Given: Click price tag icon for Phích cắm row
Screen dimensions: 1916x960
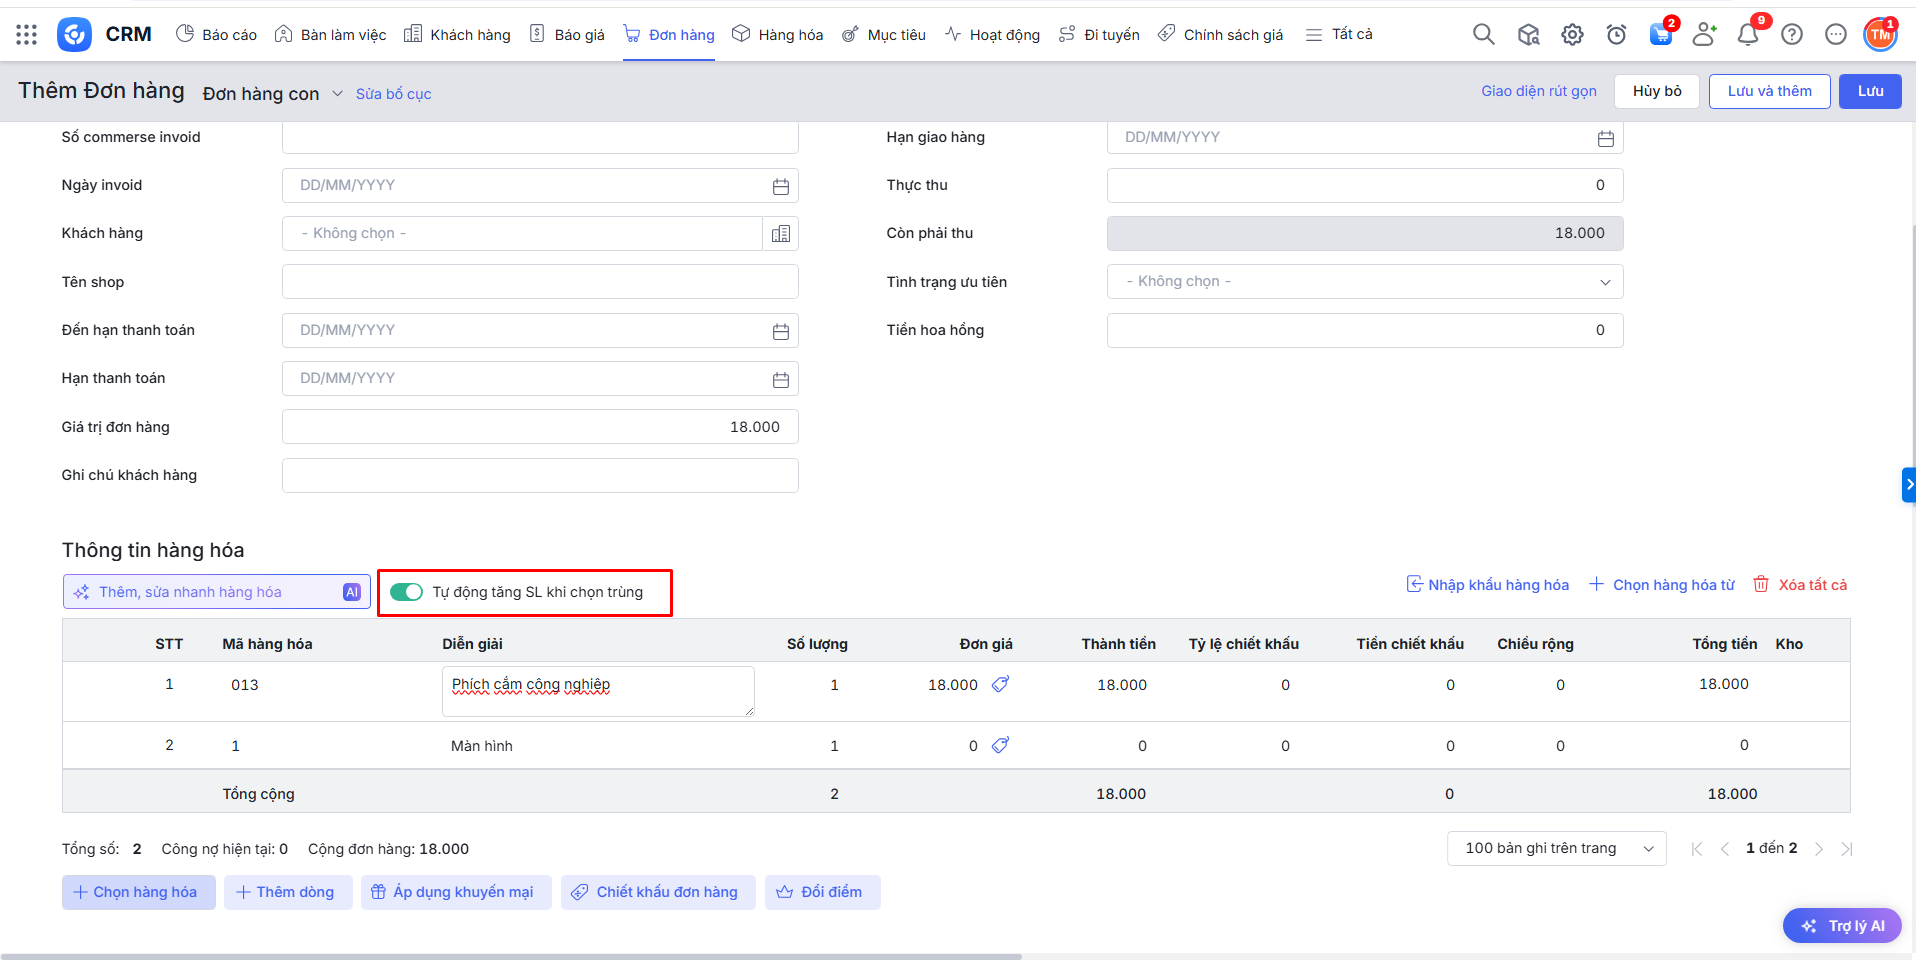Looking at the screenshot, I should [1000, 685].
